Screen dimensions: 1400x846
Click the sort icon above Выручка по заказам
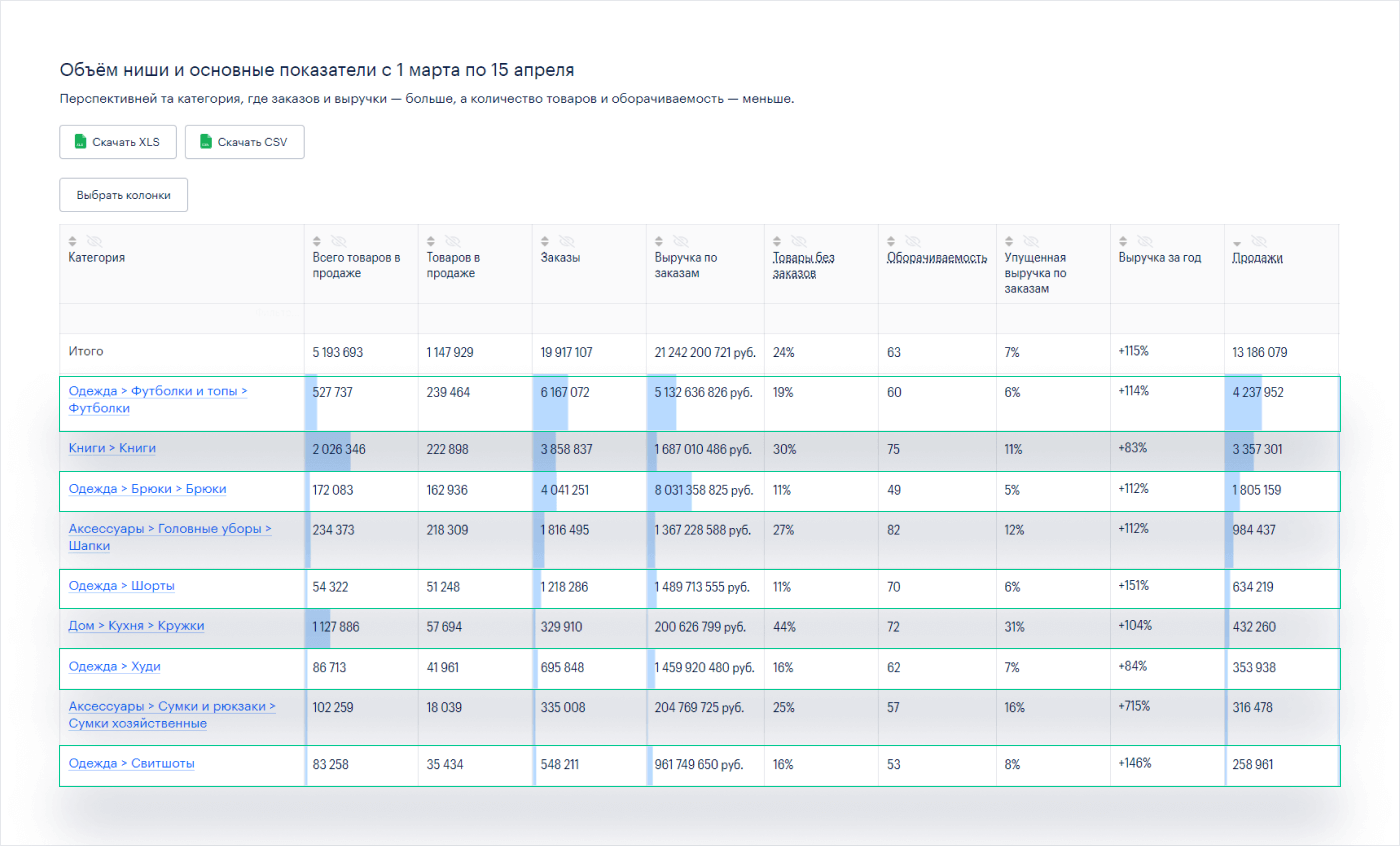659,240
